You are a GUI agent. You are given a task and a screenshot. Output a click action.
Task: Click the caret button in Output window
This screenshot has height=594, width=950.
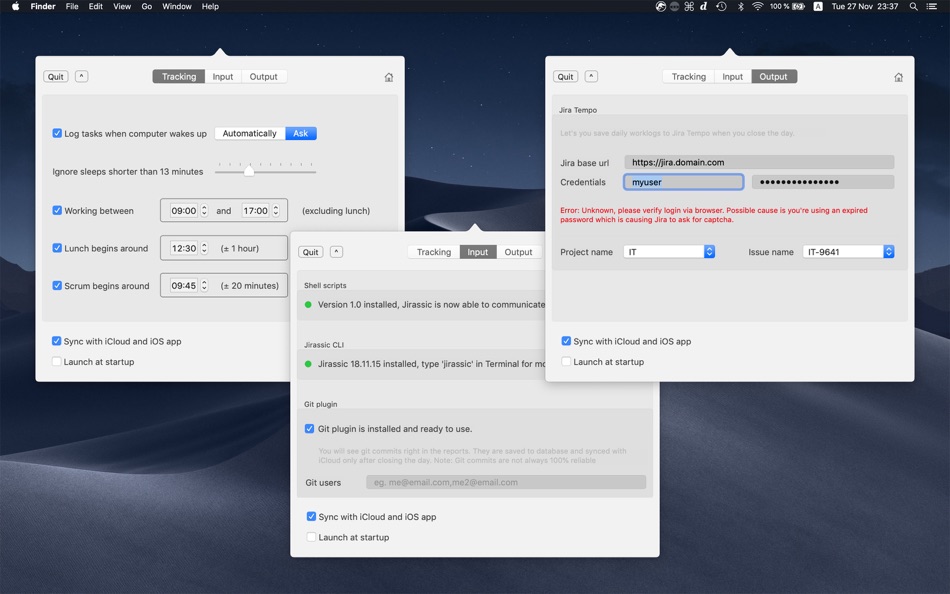pyautogui.click(x=591, y=76)
